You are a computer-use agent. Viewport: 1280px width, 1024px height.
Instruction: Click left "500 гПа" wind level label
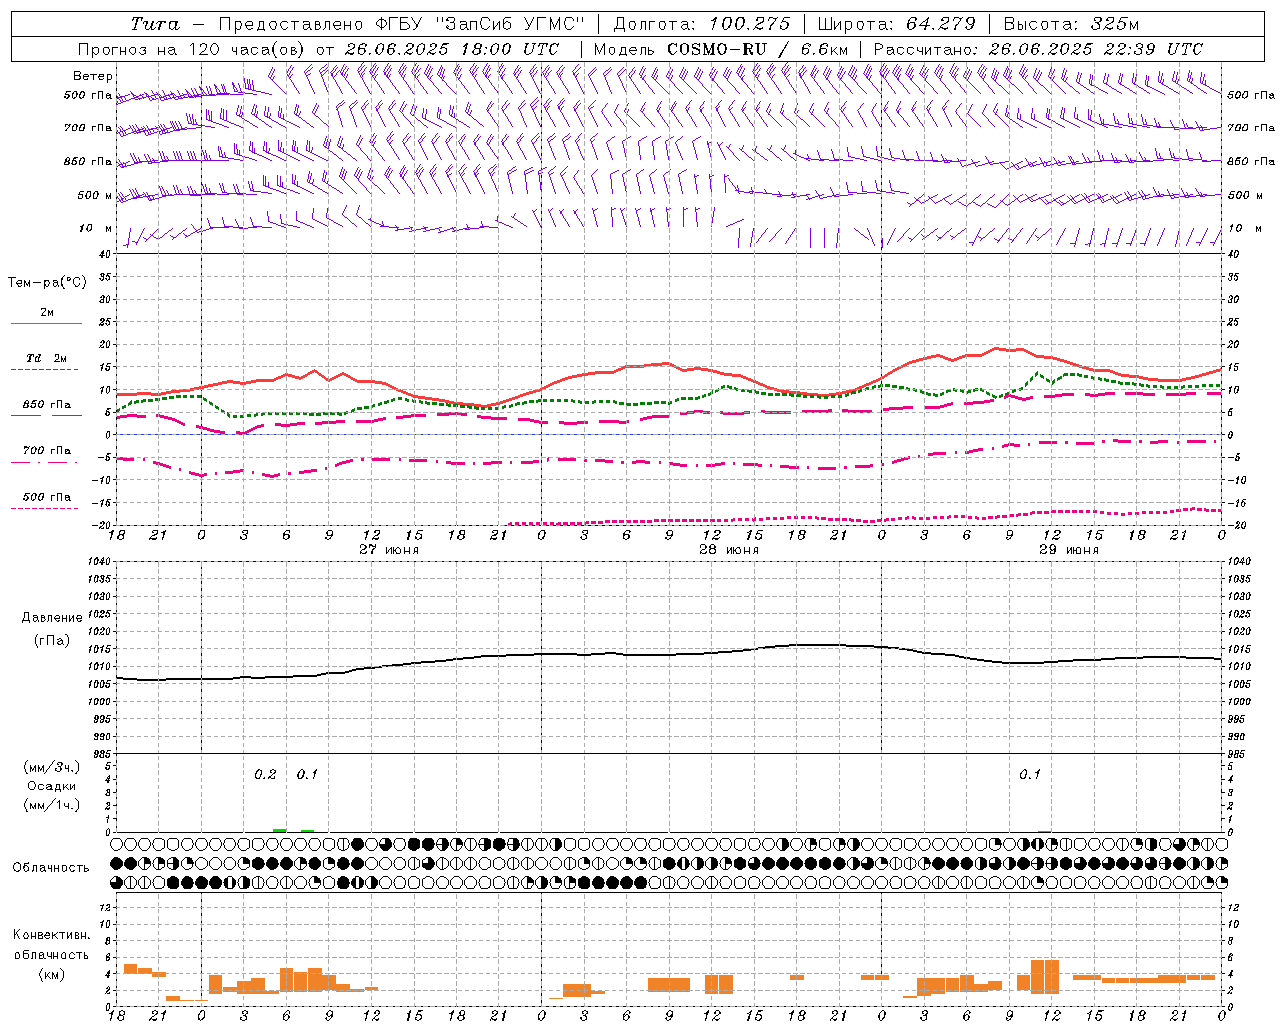88,96
